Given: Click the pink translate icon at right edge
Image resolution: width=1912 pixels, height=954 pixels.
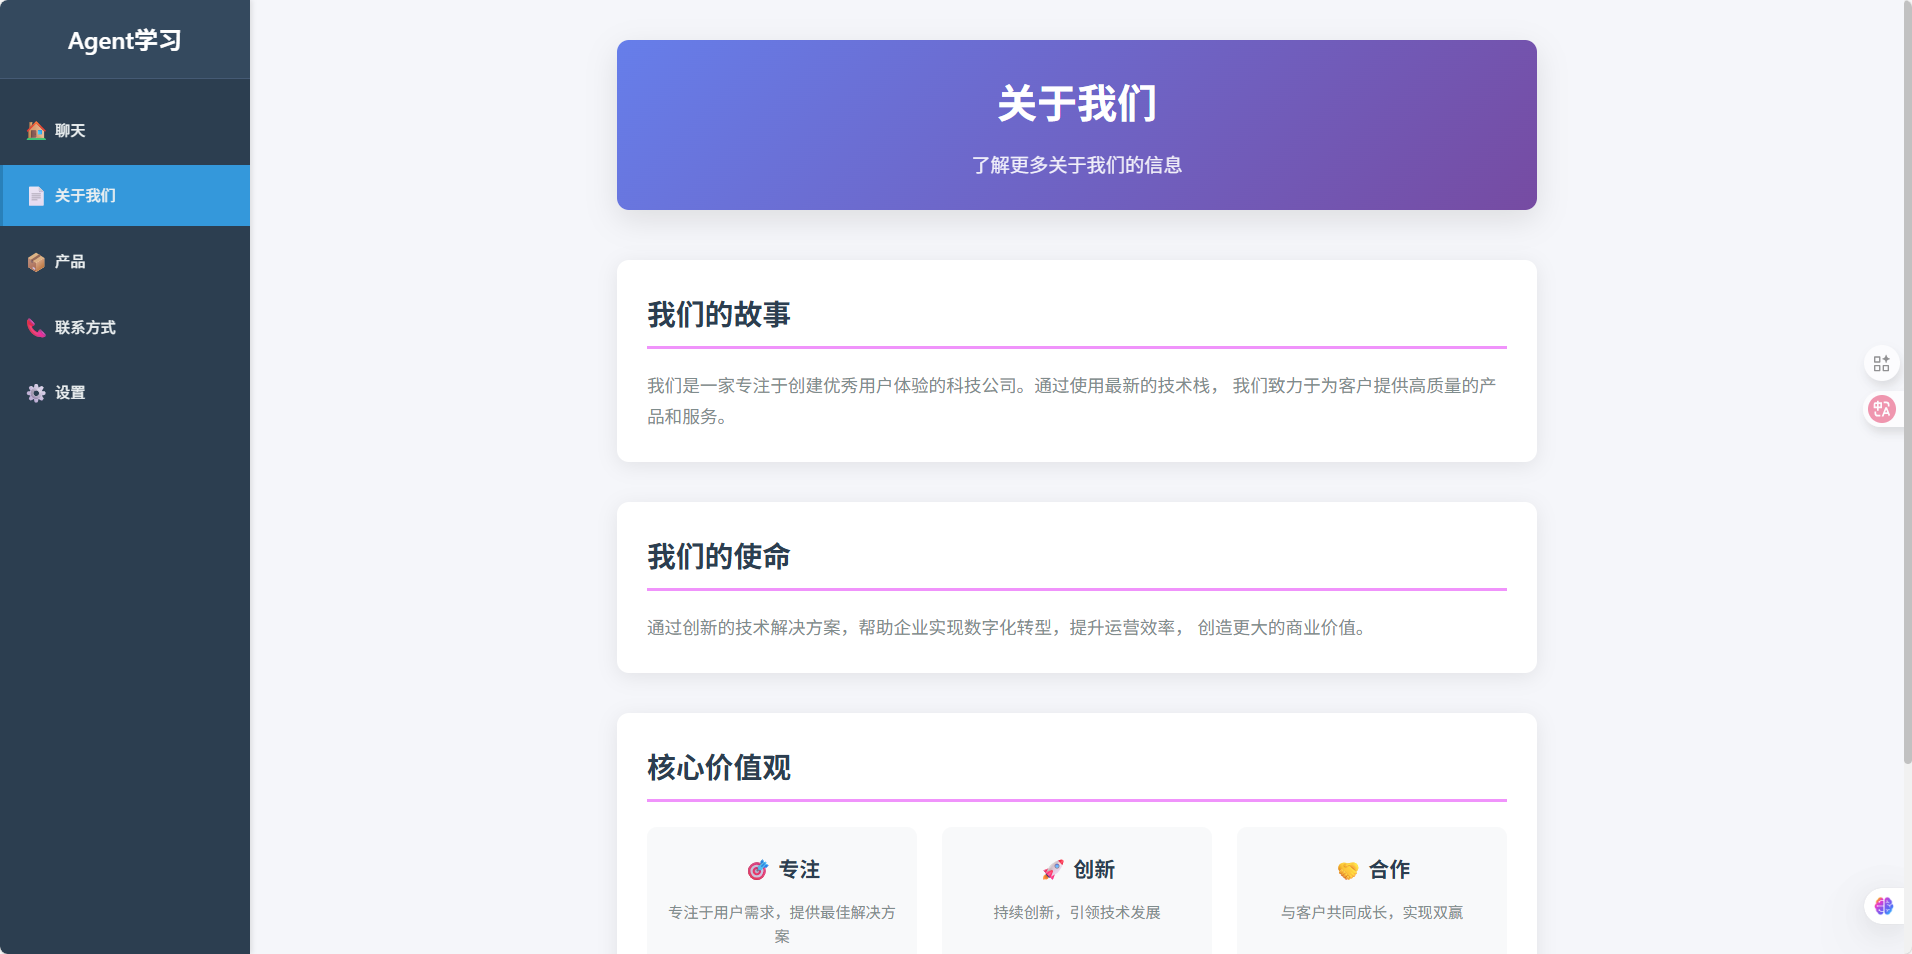Looking at the screenshot, I should tap(1882, 409).
